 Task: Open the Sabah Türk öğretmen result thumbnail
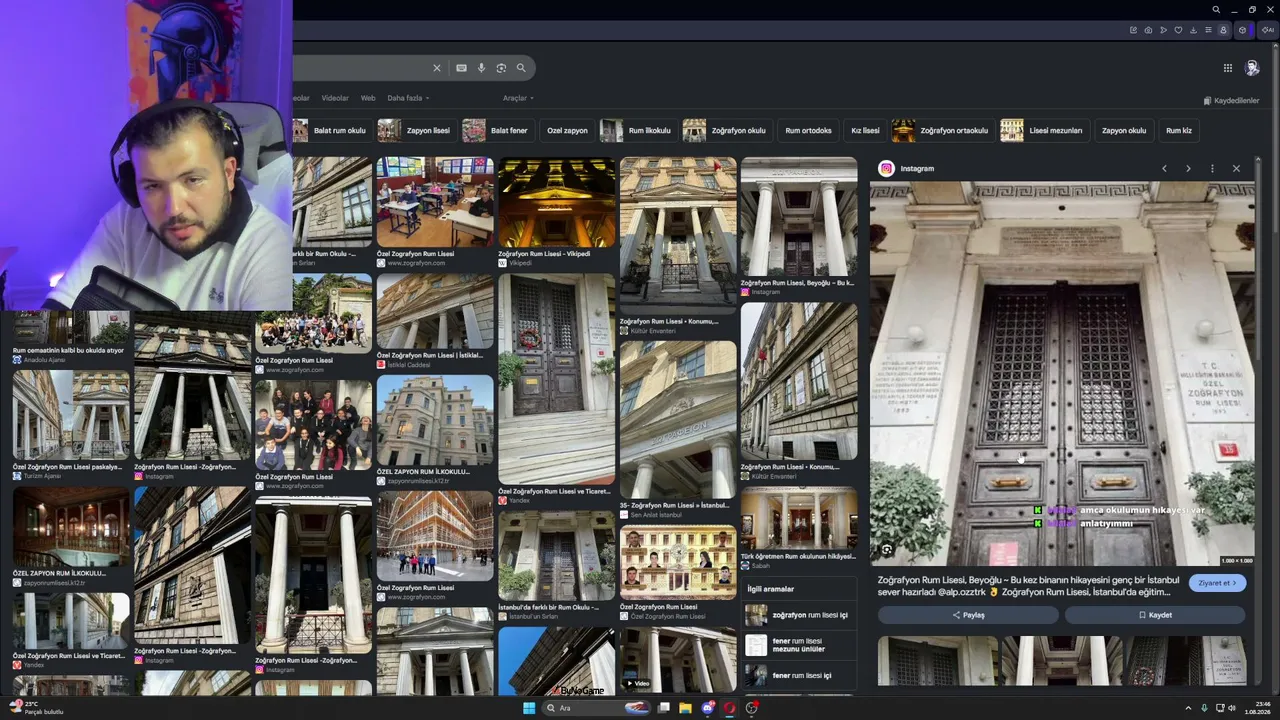pos(799,518)
